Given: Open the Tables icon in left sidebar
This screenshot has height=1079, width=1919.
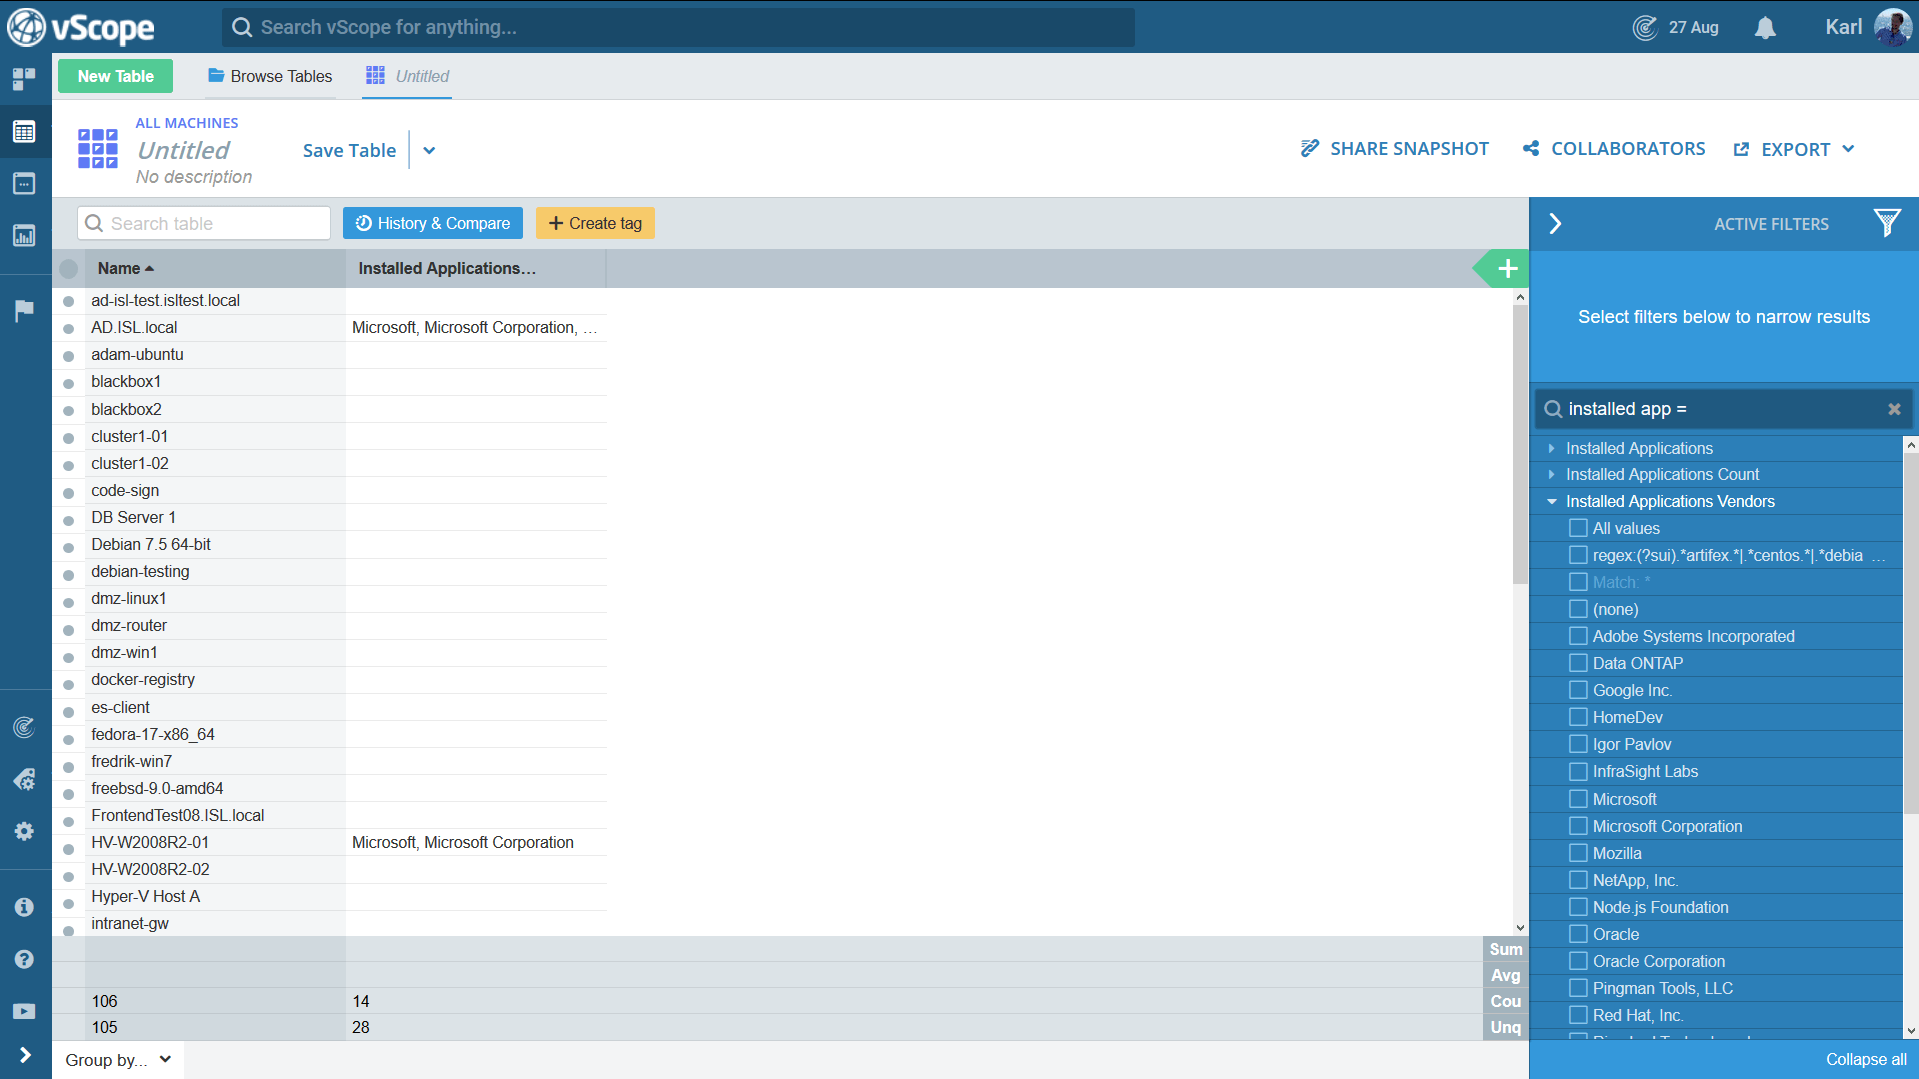Looking at the screenshot, I should pos(24,131).
